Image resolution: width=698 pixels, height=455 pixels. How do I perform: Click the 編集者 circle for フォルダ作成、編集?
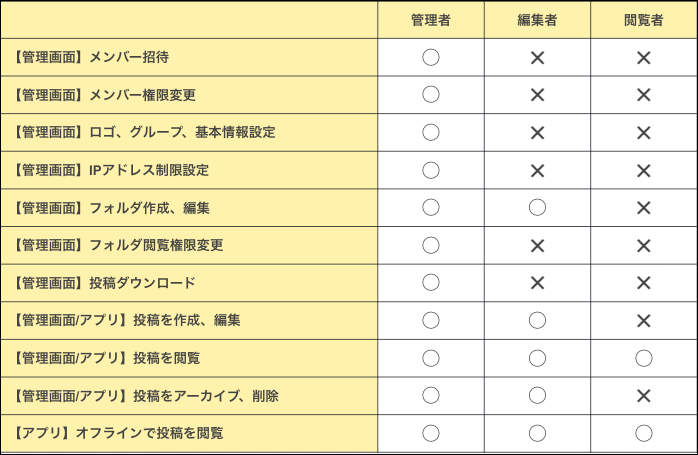(x=537, y=208)
